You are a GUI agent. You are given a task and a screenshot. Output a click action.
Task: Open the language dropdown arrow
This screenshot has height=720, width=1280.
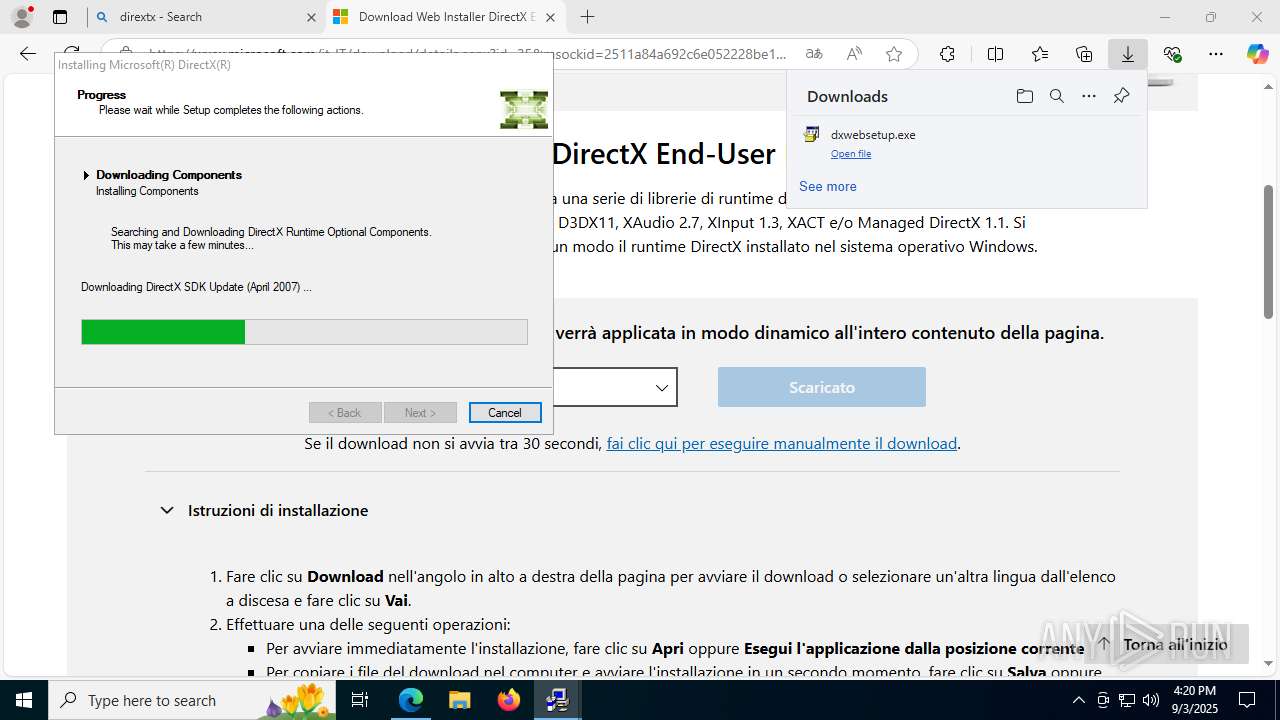point(662,387)
